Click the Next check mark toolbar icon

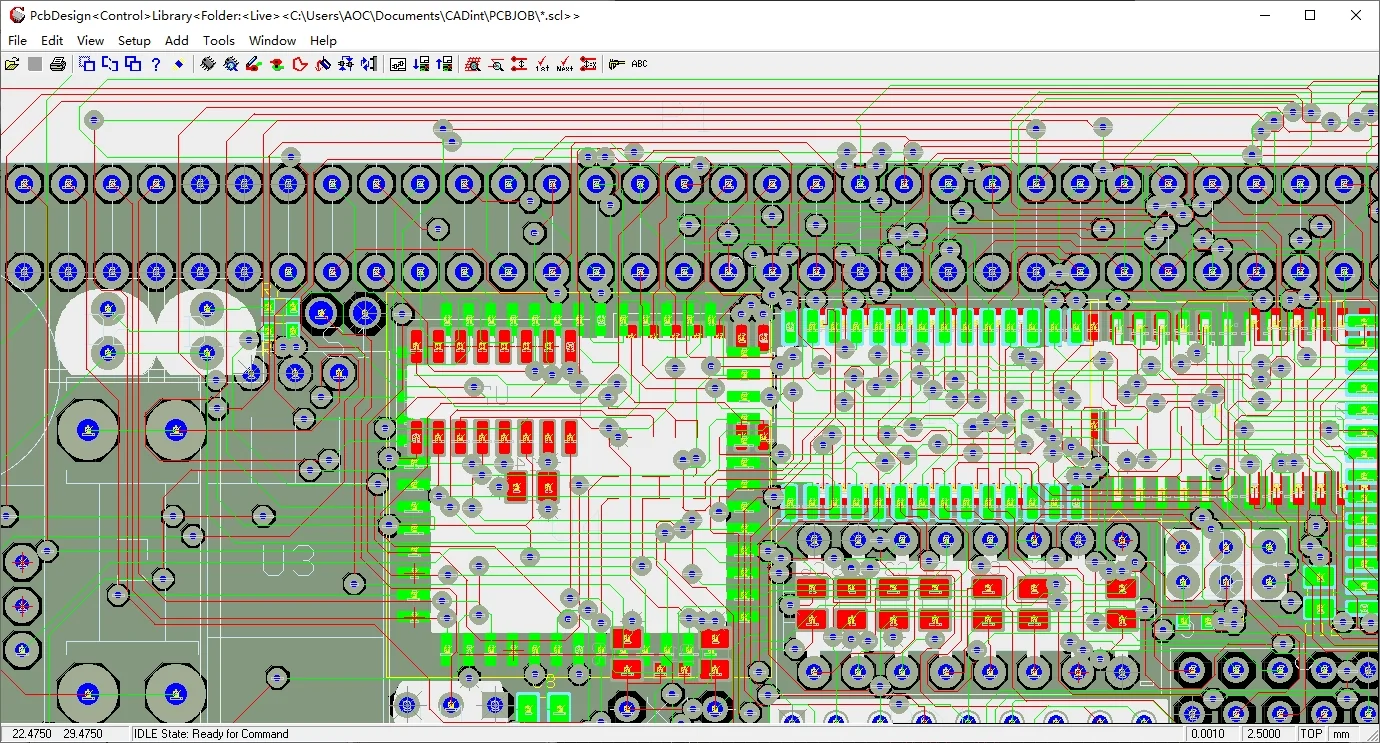(x=566, y=63)
